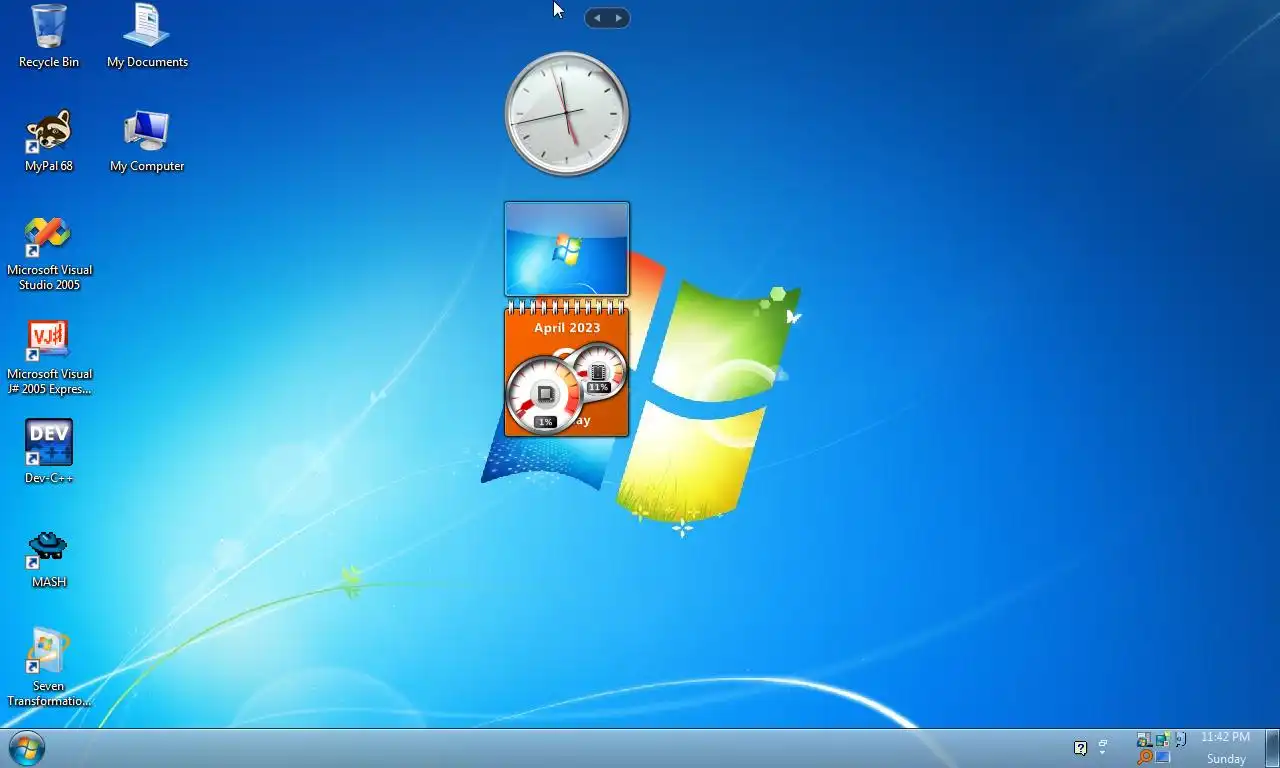The image size is (1280, 768).
Task: Click the orange magnifier tray icon
Action: (x=1144, y=758)
